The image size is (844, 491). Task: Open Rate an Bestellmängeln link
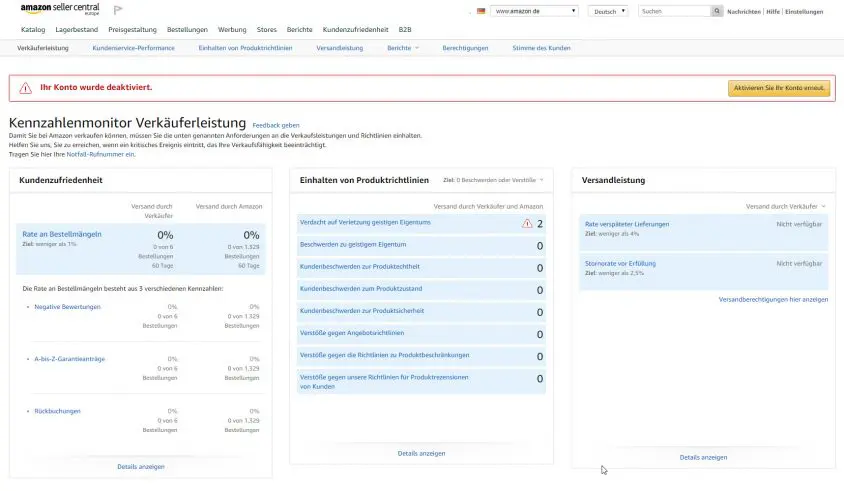62,234
